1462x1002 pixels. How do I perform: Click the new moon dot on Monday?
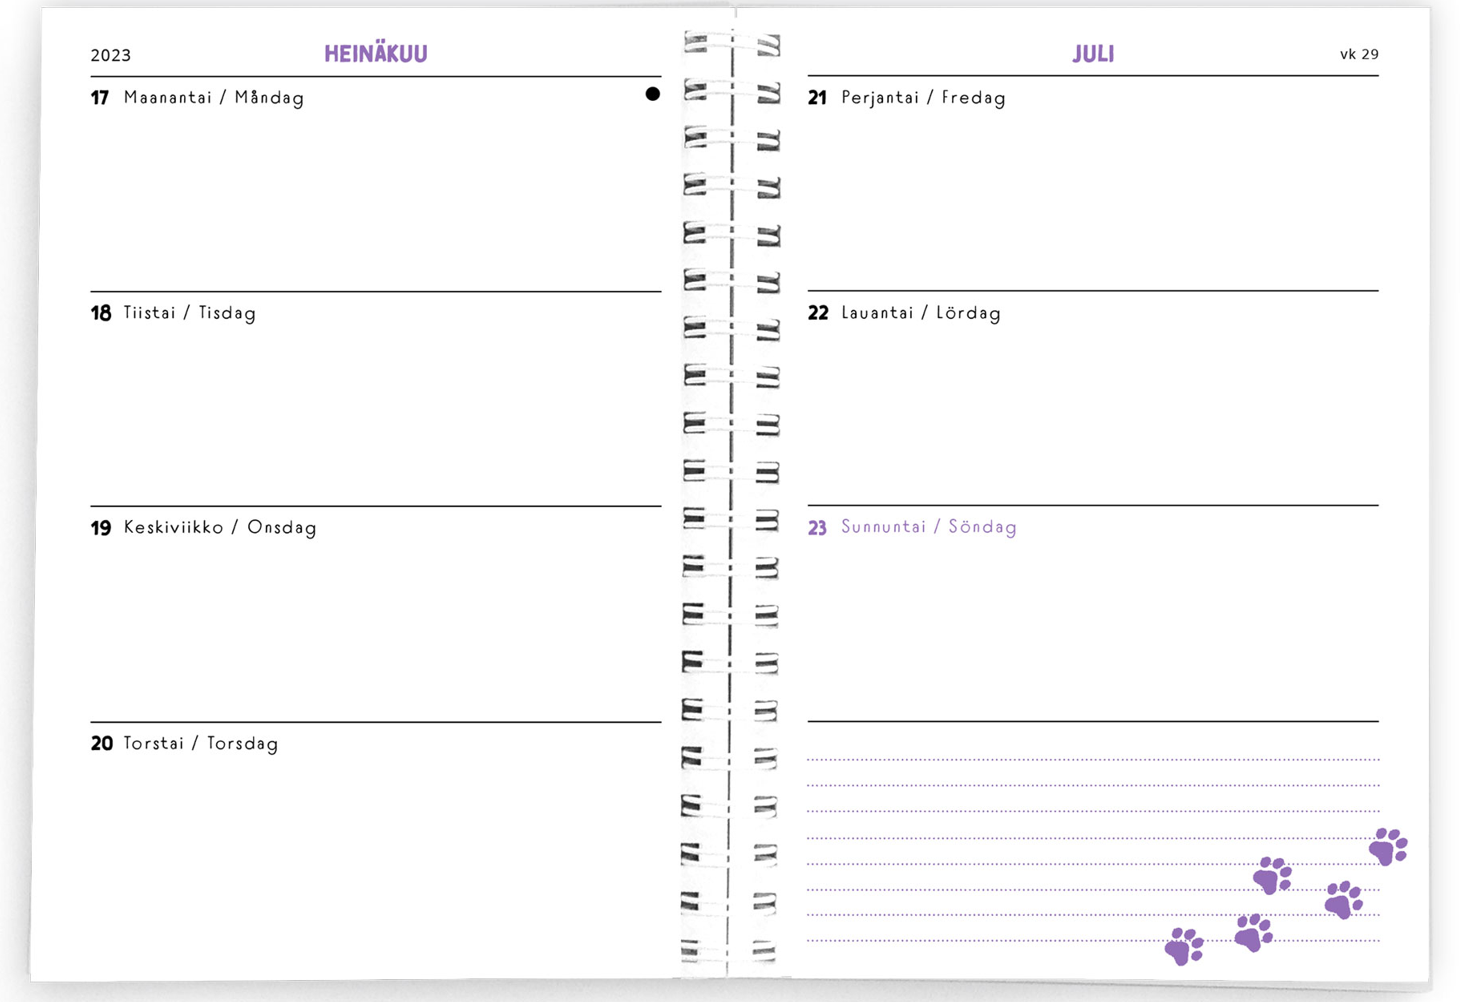pyautogui.click(x=652, y=94)
